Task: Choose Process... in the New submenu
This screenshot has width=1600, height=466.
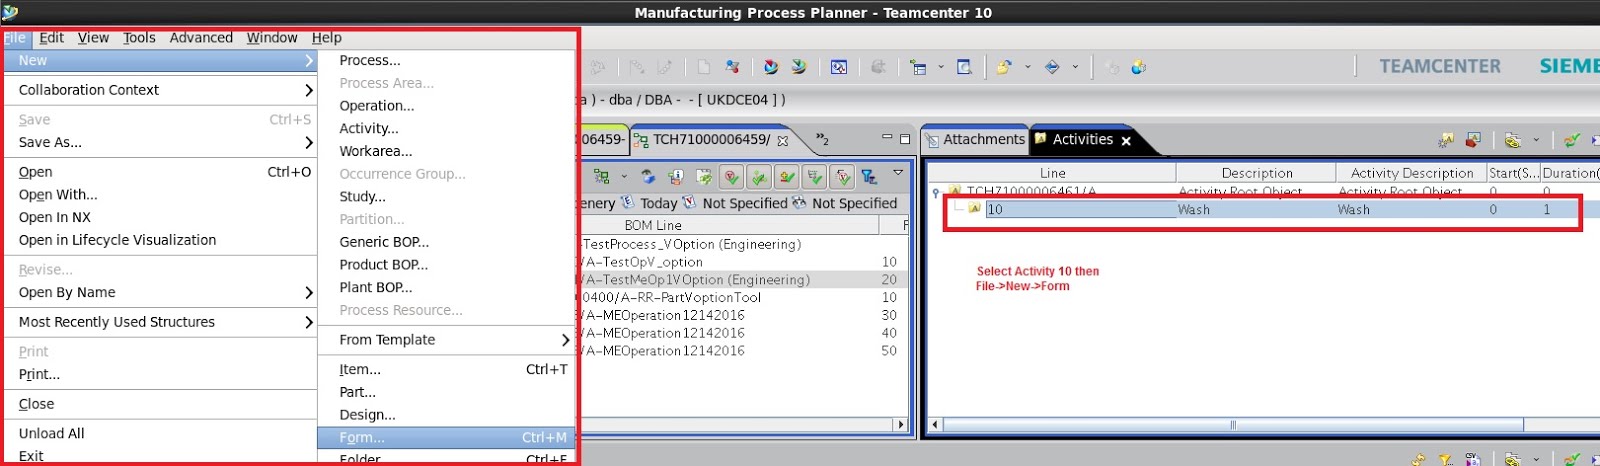Action: 370,60
